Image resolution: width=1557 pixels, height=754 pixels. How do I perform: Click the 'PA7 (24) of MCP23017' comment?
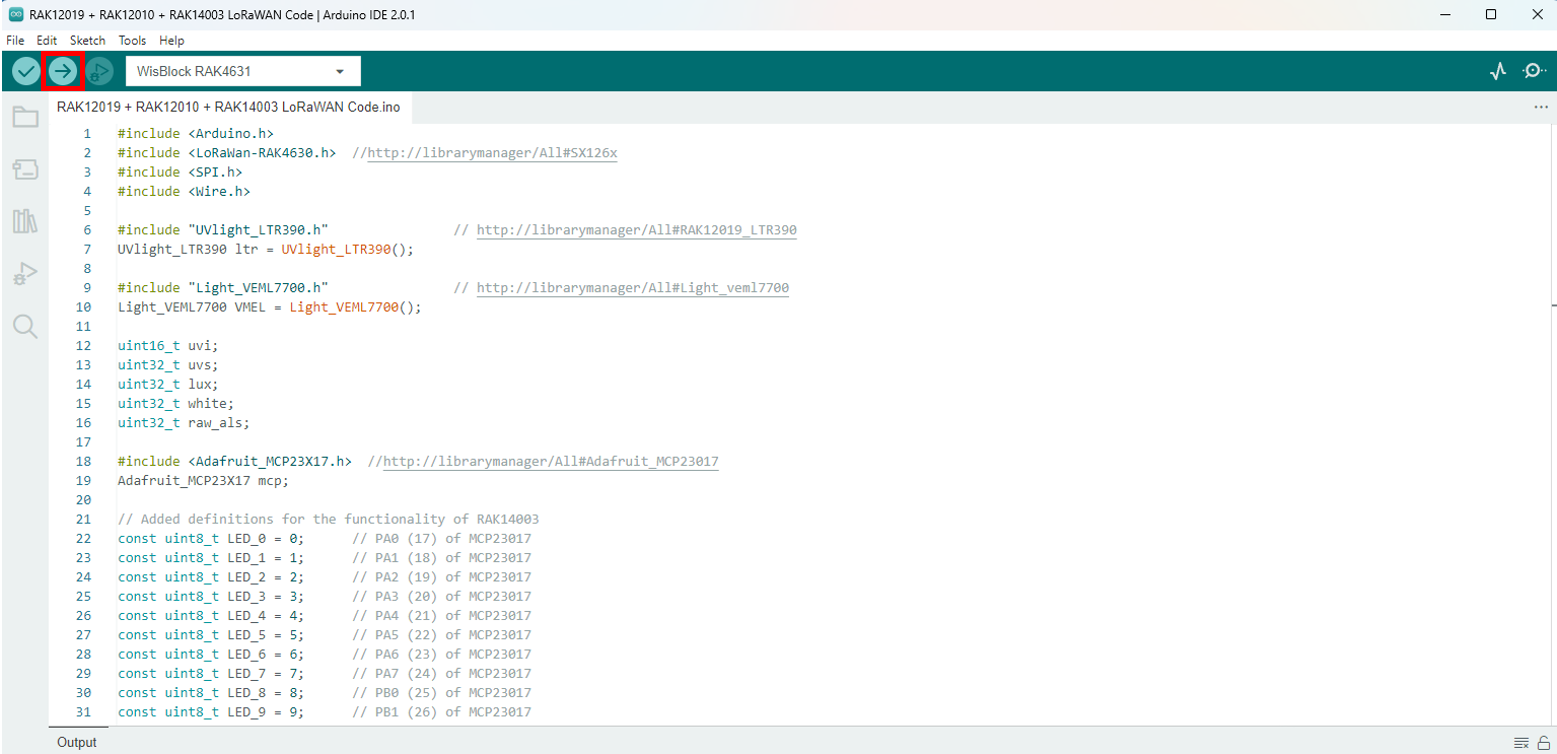click(441, 673)
